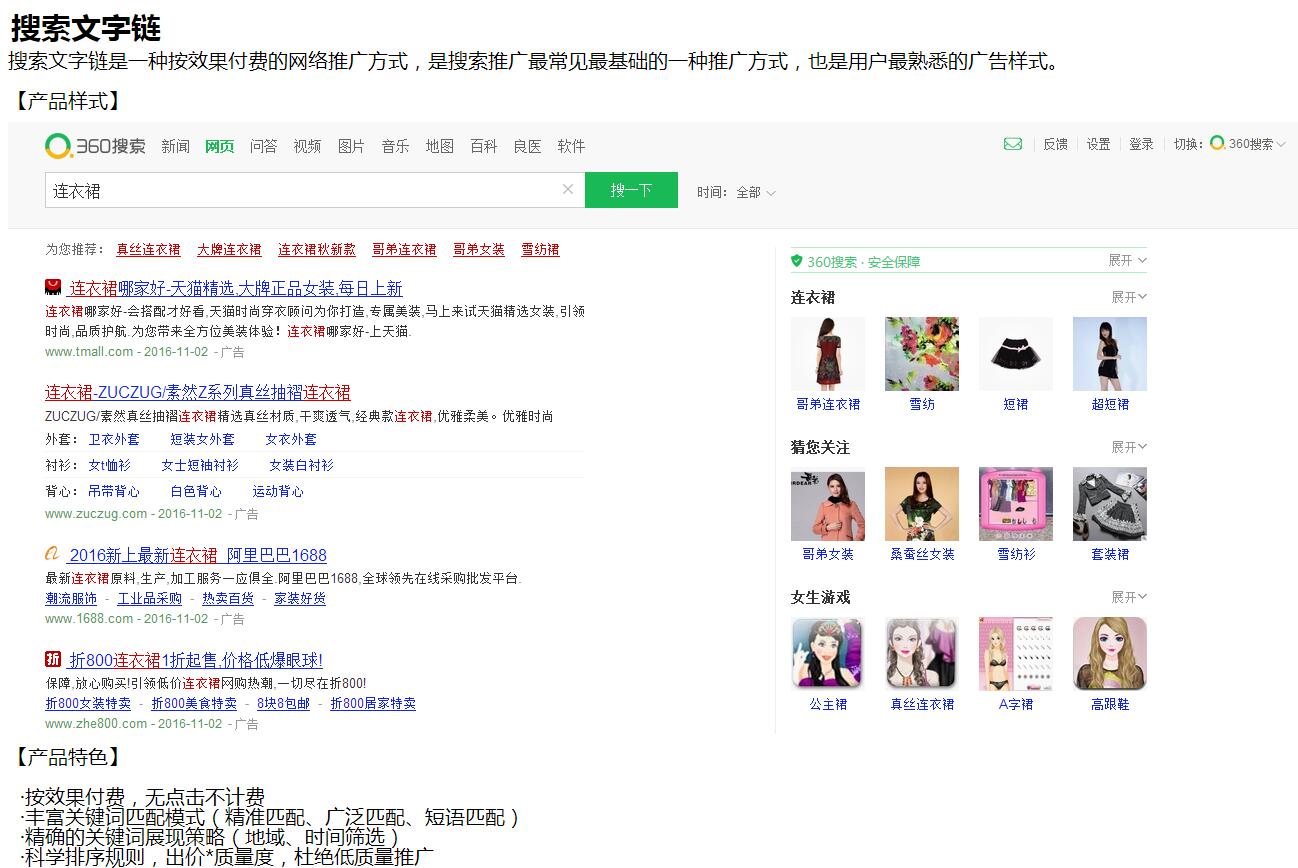Click the 搜一下 search button
The height and width of the screenshot is (868, 1298).
coord(631,190)
